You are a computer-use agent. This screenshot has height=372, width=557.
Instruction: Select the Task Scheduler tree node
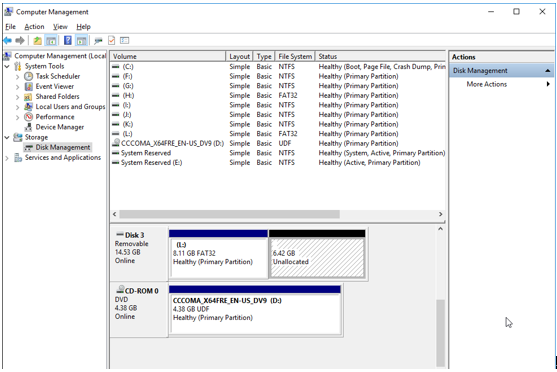point(58,76)
